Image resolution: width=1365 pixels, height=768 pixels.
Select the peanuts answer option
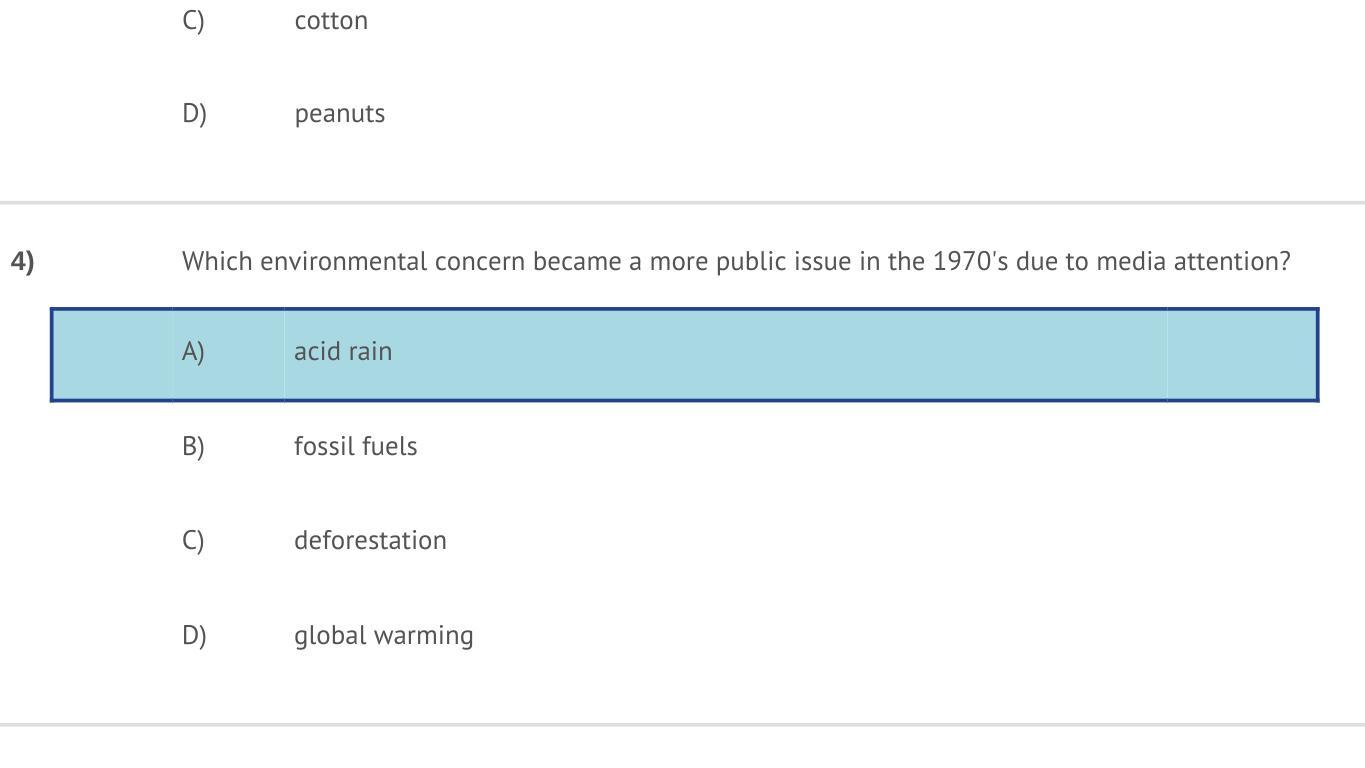coord(339,114)
